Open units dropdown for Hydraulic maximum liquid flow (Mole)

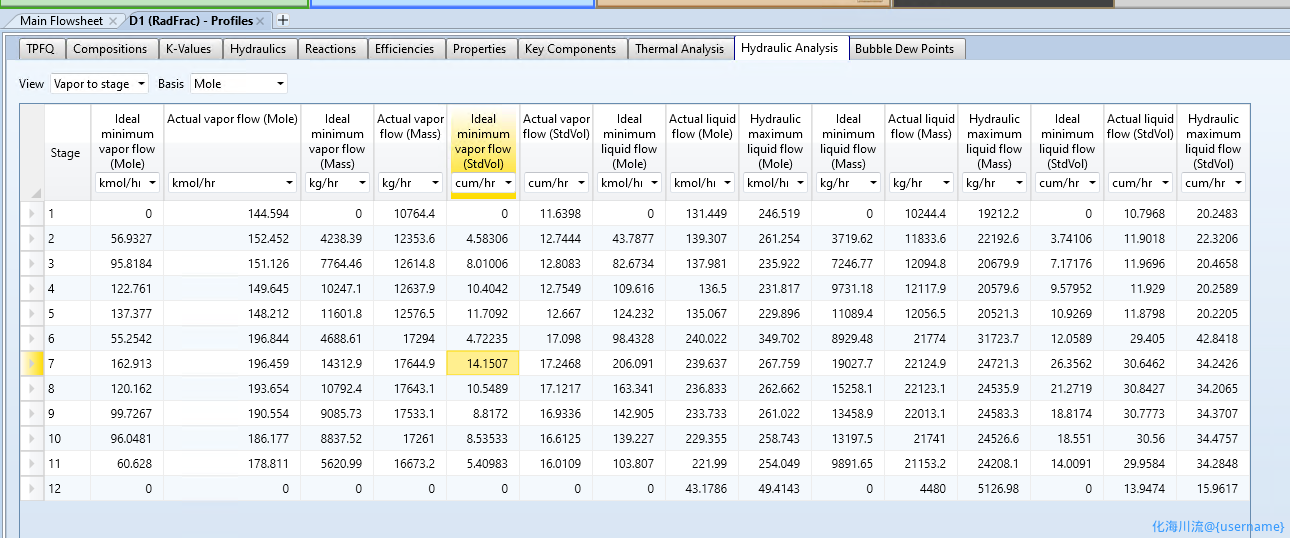tap(775, 183)
